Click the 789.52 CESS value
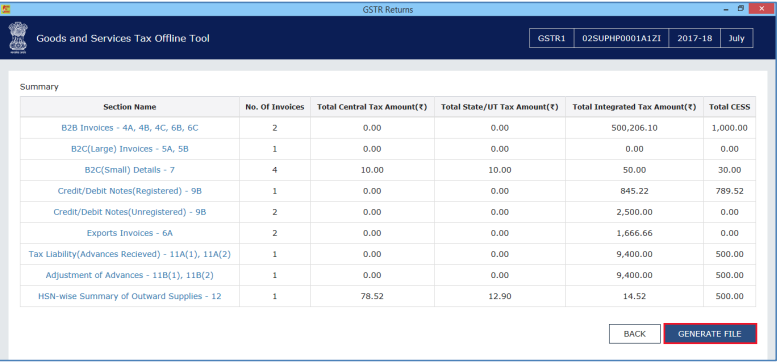 pos(729,191)
